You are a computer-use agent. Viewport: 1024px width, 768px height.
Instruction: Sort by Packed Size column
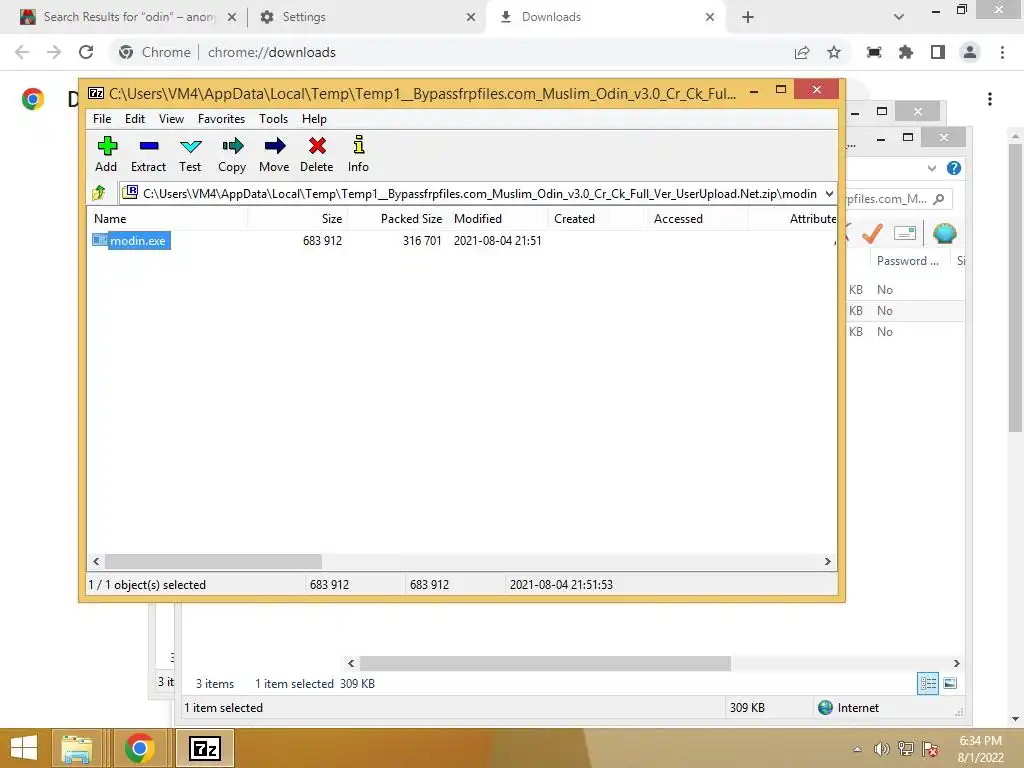(x=397, y=219)
